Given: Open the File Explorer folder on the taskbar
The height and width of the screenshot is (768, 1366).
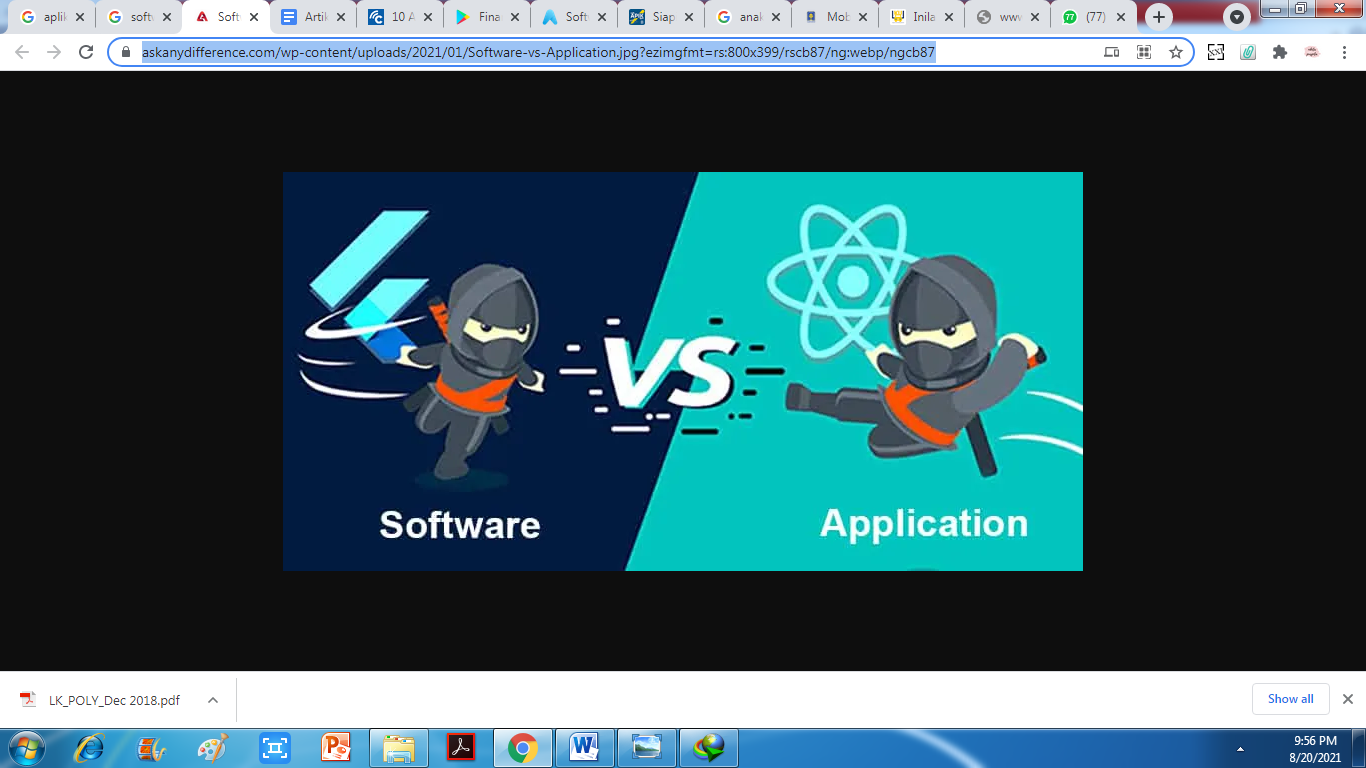Looking at the screenshot, I should tap(399, 748).
